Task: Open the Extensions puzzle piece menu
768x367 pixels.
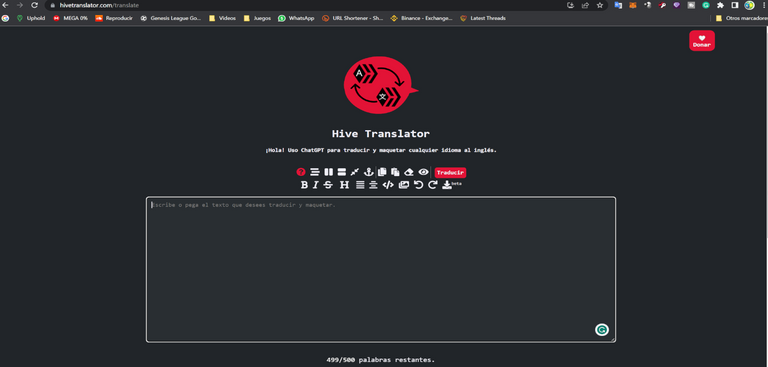Action: click(x=720, y=5)
